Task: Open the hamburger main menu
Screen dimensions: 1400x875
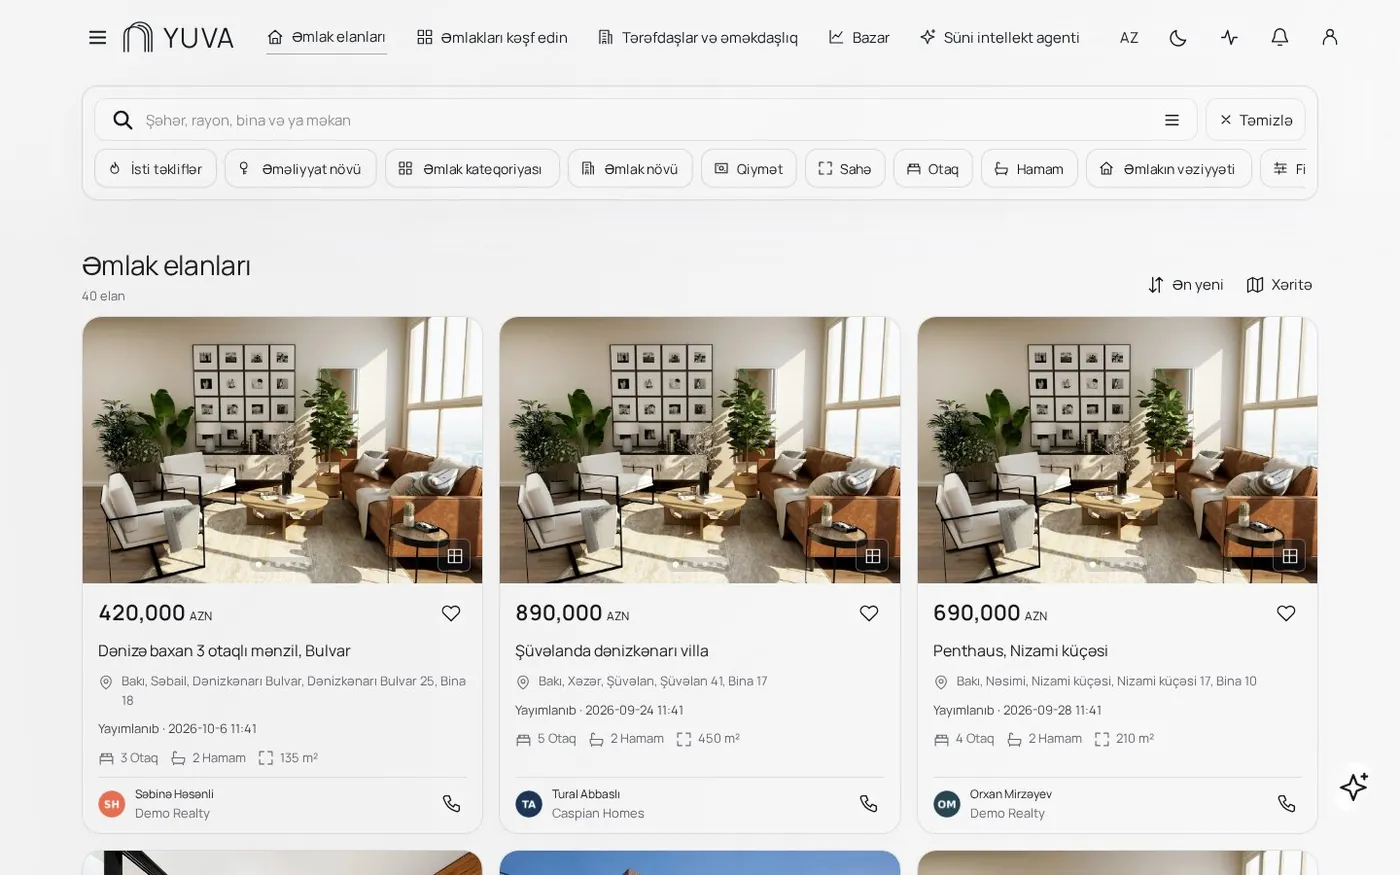Action: (x=97, y=38)
